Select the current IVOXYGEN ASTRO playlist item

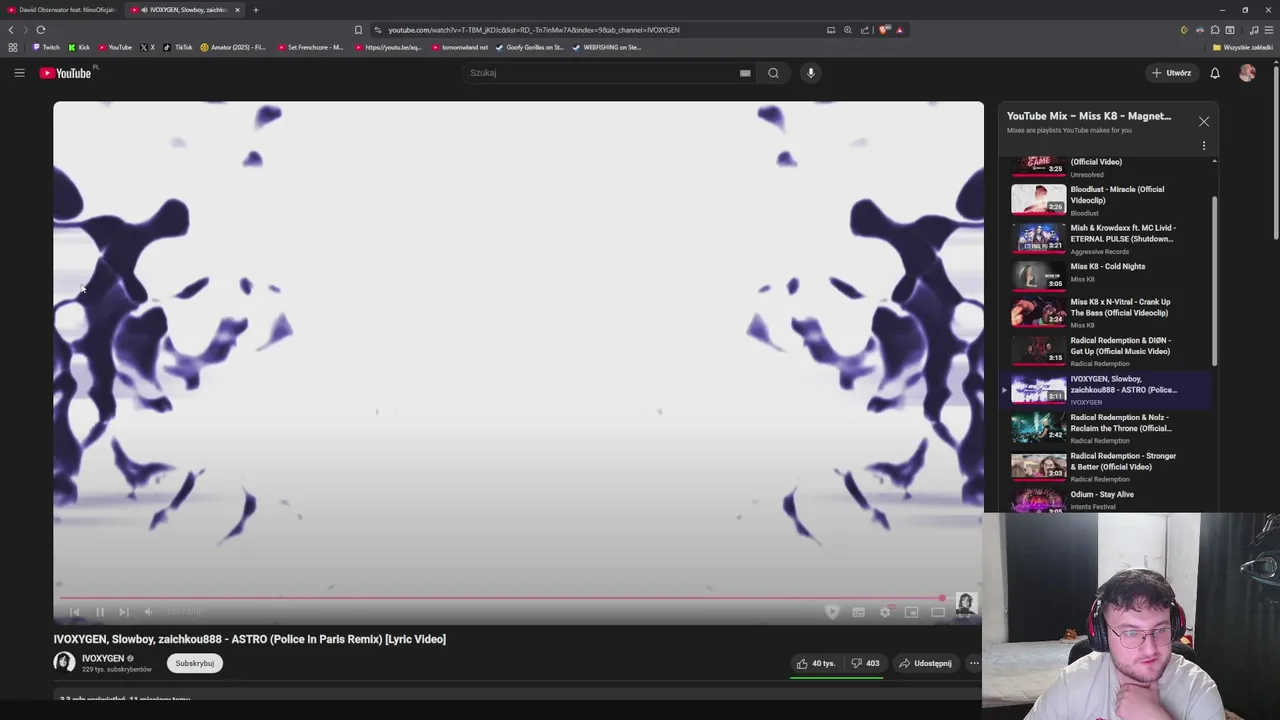click(1107, 390)
